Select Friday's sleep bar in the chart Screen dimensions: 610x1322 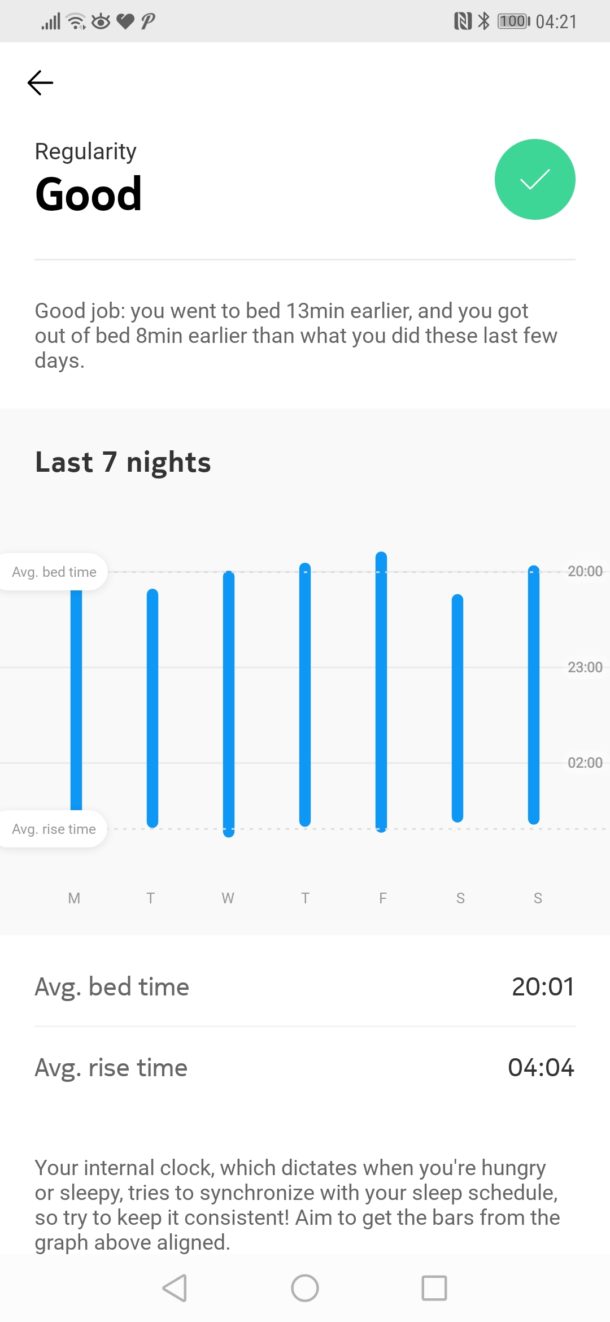pyautogui.click(x=381, y=690)
